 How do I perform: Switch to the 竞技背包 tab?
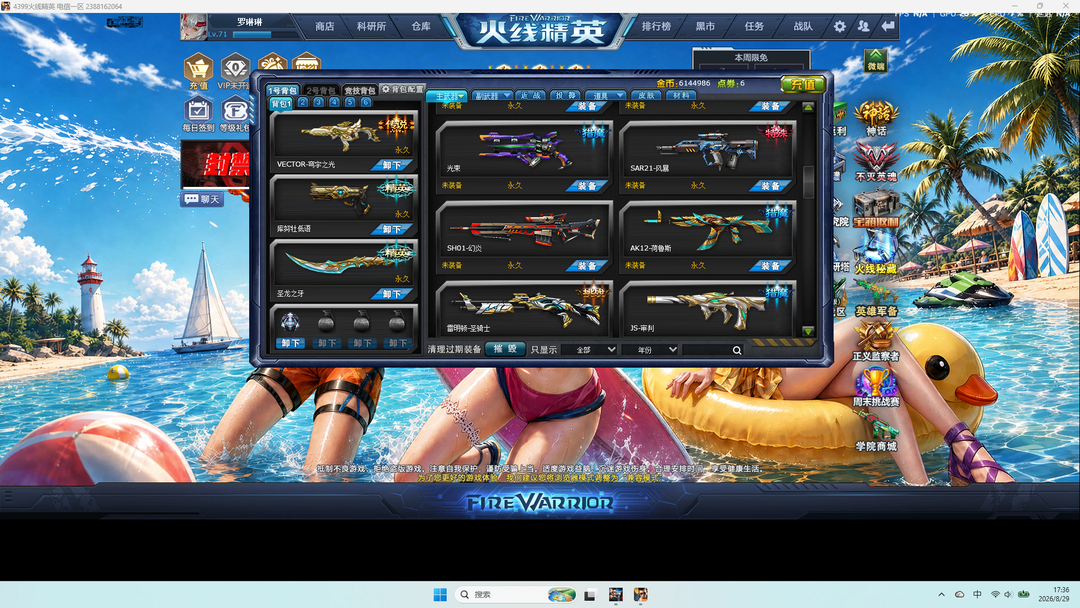359,90
